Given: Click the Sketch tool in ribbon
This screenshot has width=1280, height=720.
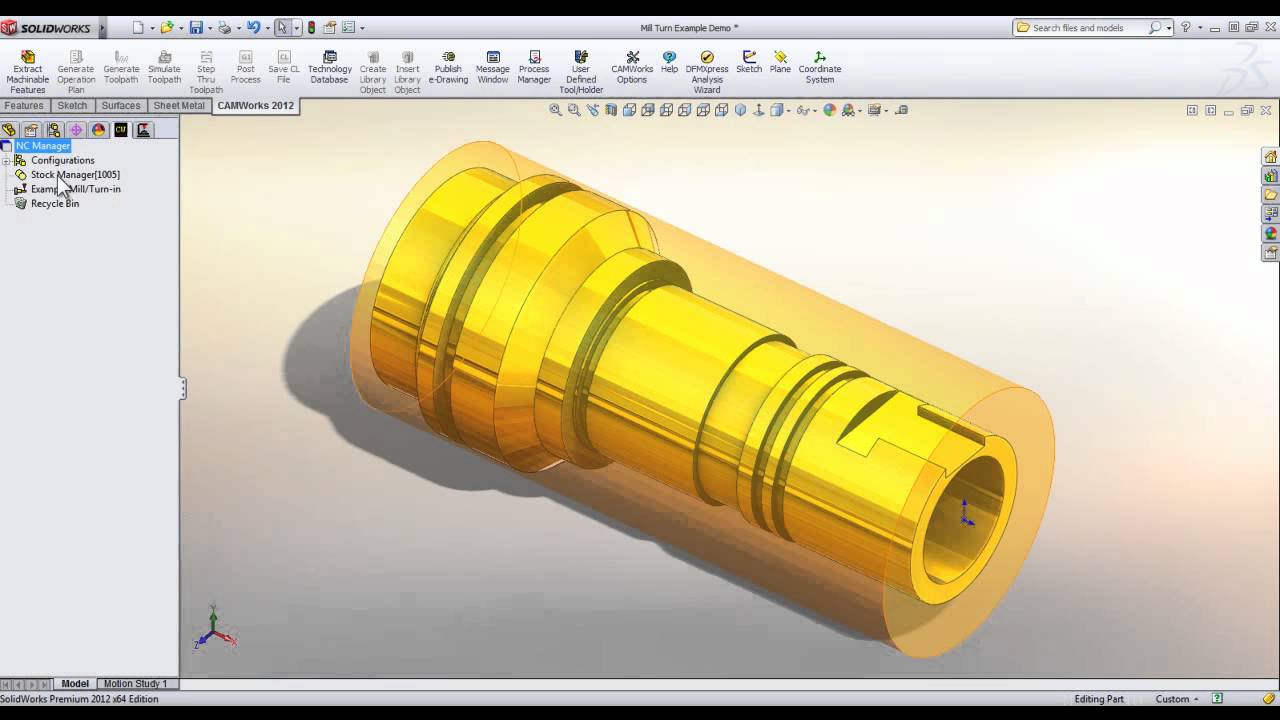Looking at the screenshot, I should 749,62.
